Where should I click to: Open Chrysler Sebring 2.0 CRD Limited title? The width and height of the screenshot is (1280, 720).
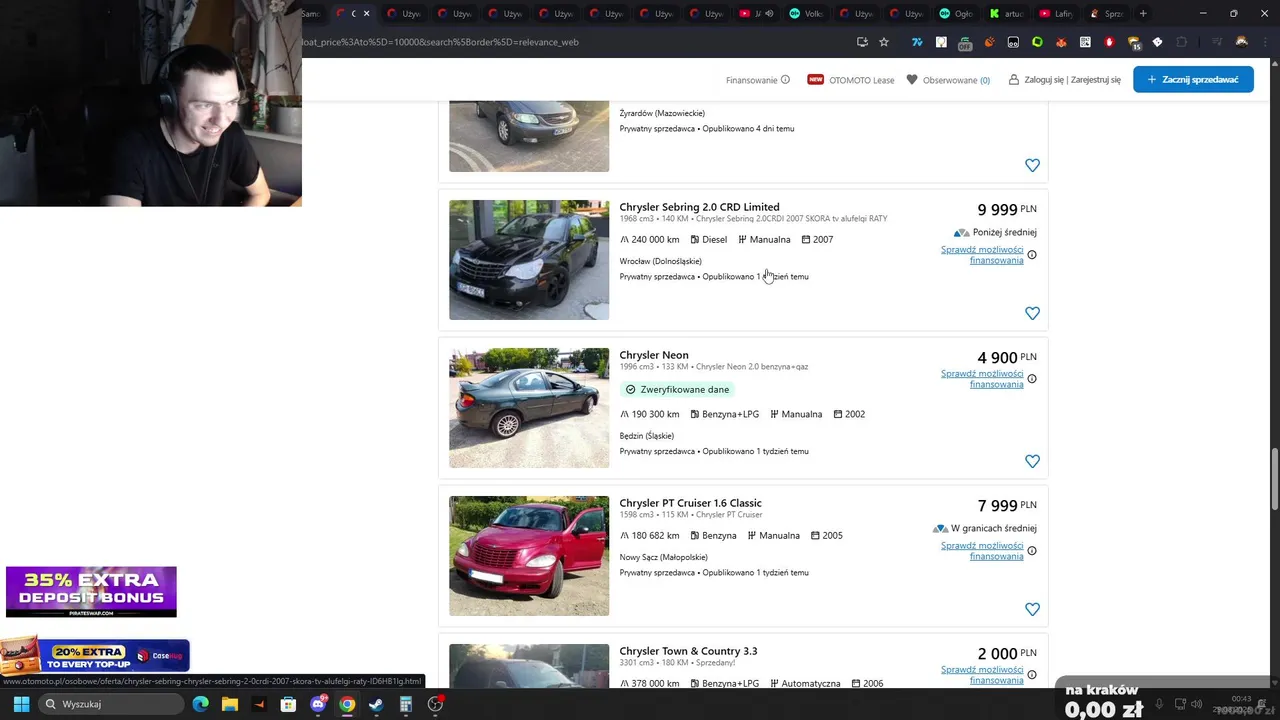(x=699, y=207)
